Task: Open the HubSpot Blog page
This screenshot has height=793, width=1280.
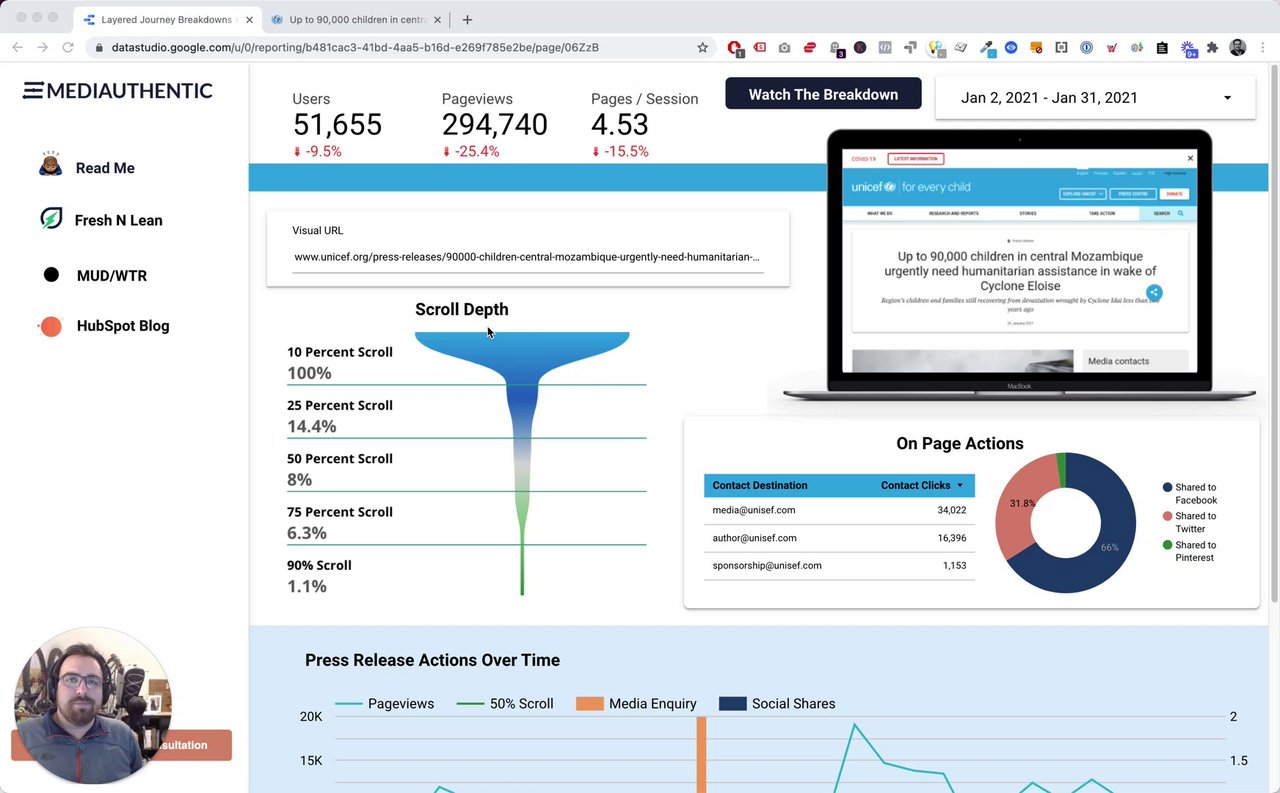Action: (x=123, y=326)
